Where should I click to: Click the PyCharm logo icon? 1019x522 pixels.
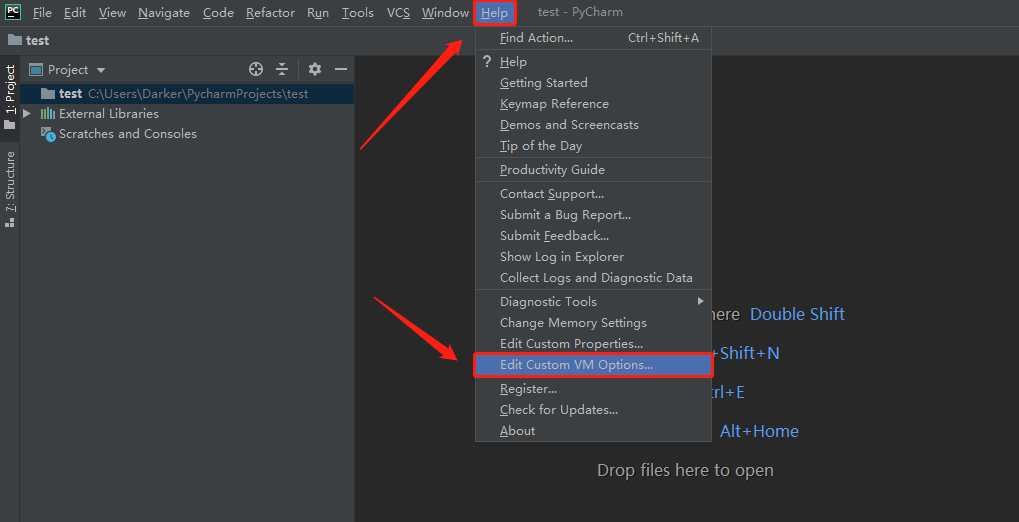coord(13,12)
